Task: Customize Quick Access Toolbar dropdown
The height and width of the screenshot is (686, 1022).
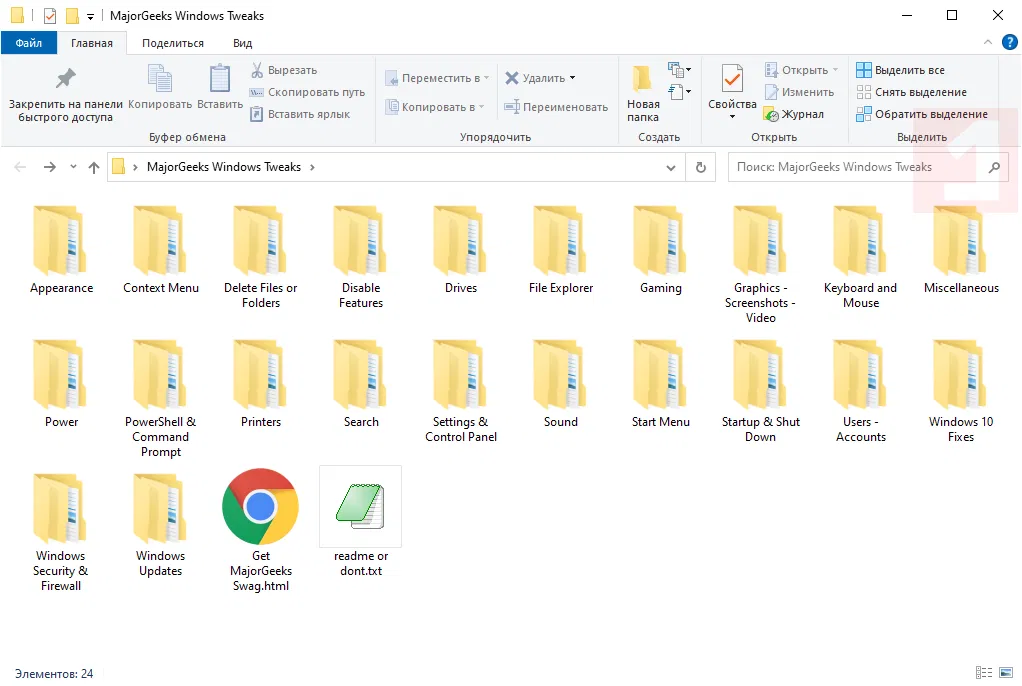Action: point(91,16)
